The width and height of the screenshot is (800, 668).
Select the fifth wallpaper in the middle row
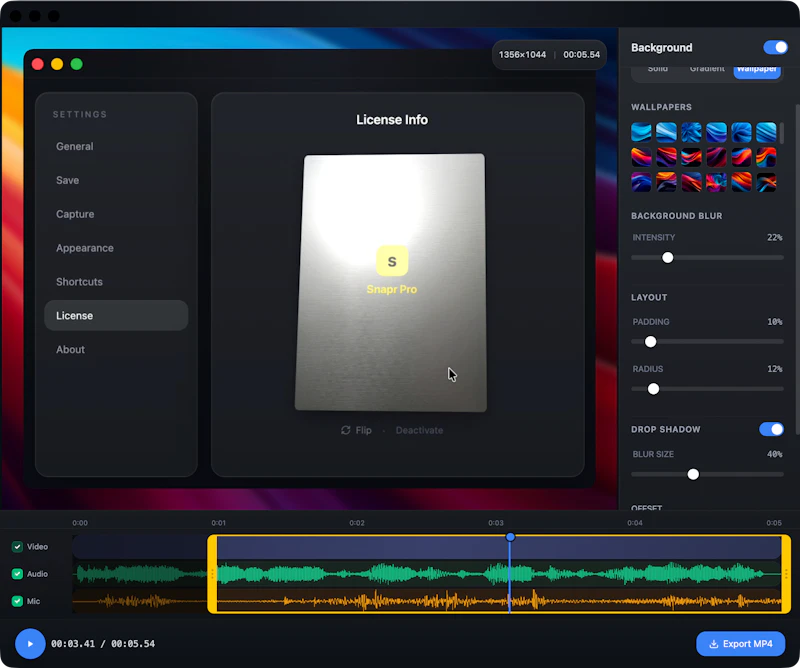741,157
